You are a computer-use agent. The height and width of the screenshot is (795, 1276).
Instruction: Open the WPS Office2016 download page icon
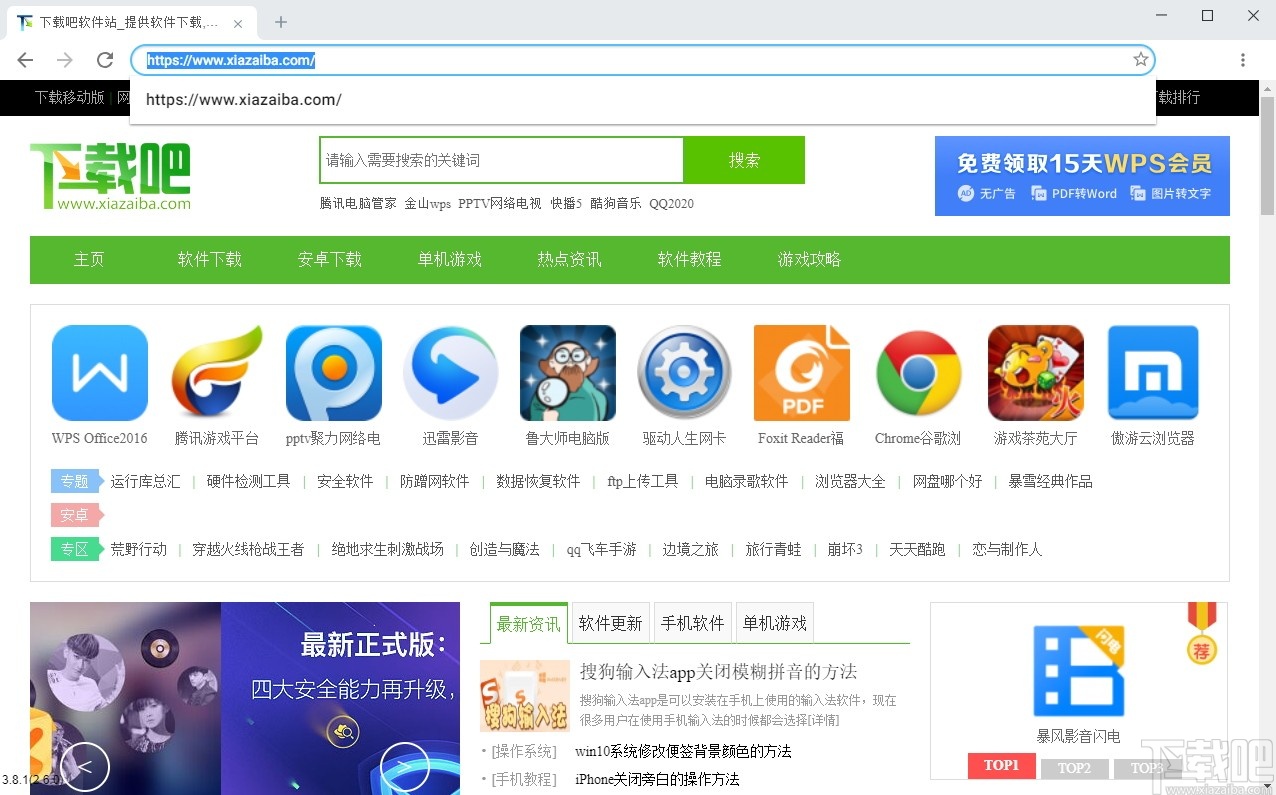click(99, 372)
